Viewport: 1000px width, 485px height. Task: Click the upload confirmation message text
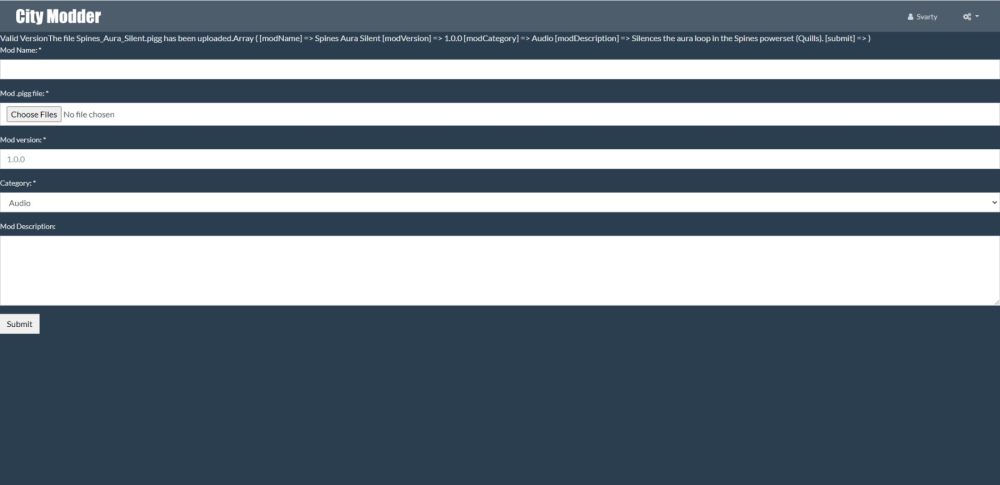(x=436, y=38)
